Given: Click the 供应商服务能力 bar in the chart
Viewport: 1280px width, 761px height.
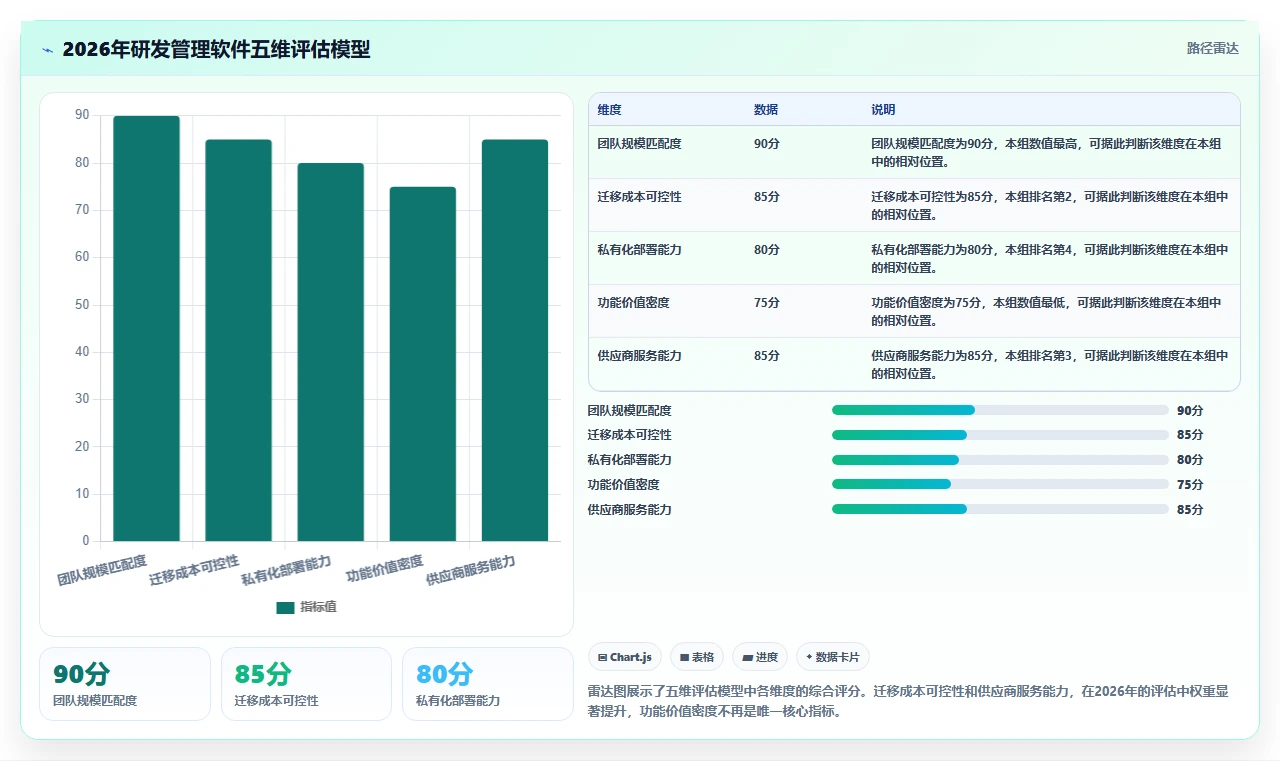Looking at the screenshot, I should point(515,340).
